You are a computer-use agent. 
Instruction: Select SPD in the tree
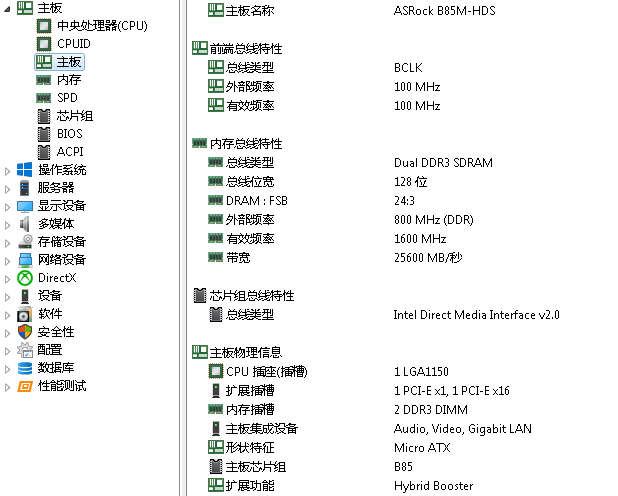point(67,98)
